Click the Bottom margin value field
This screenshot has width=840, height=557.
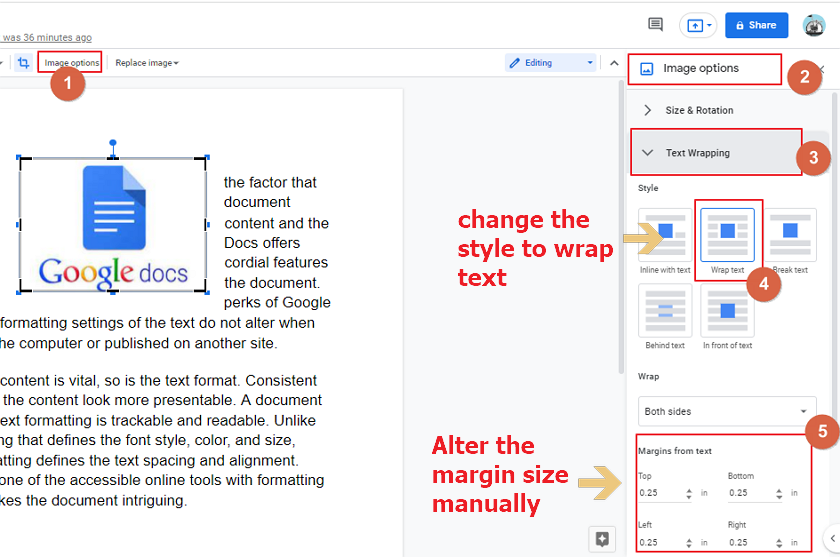click(750, 493)
